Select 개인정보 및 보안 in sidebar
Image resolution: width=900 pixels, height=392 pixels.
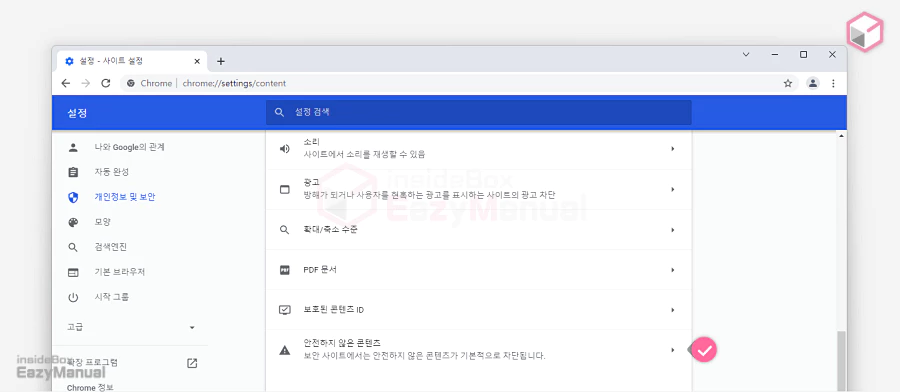pos(125,197)
